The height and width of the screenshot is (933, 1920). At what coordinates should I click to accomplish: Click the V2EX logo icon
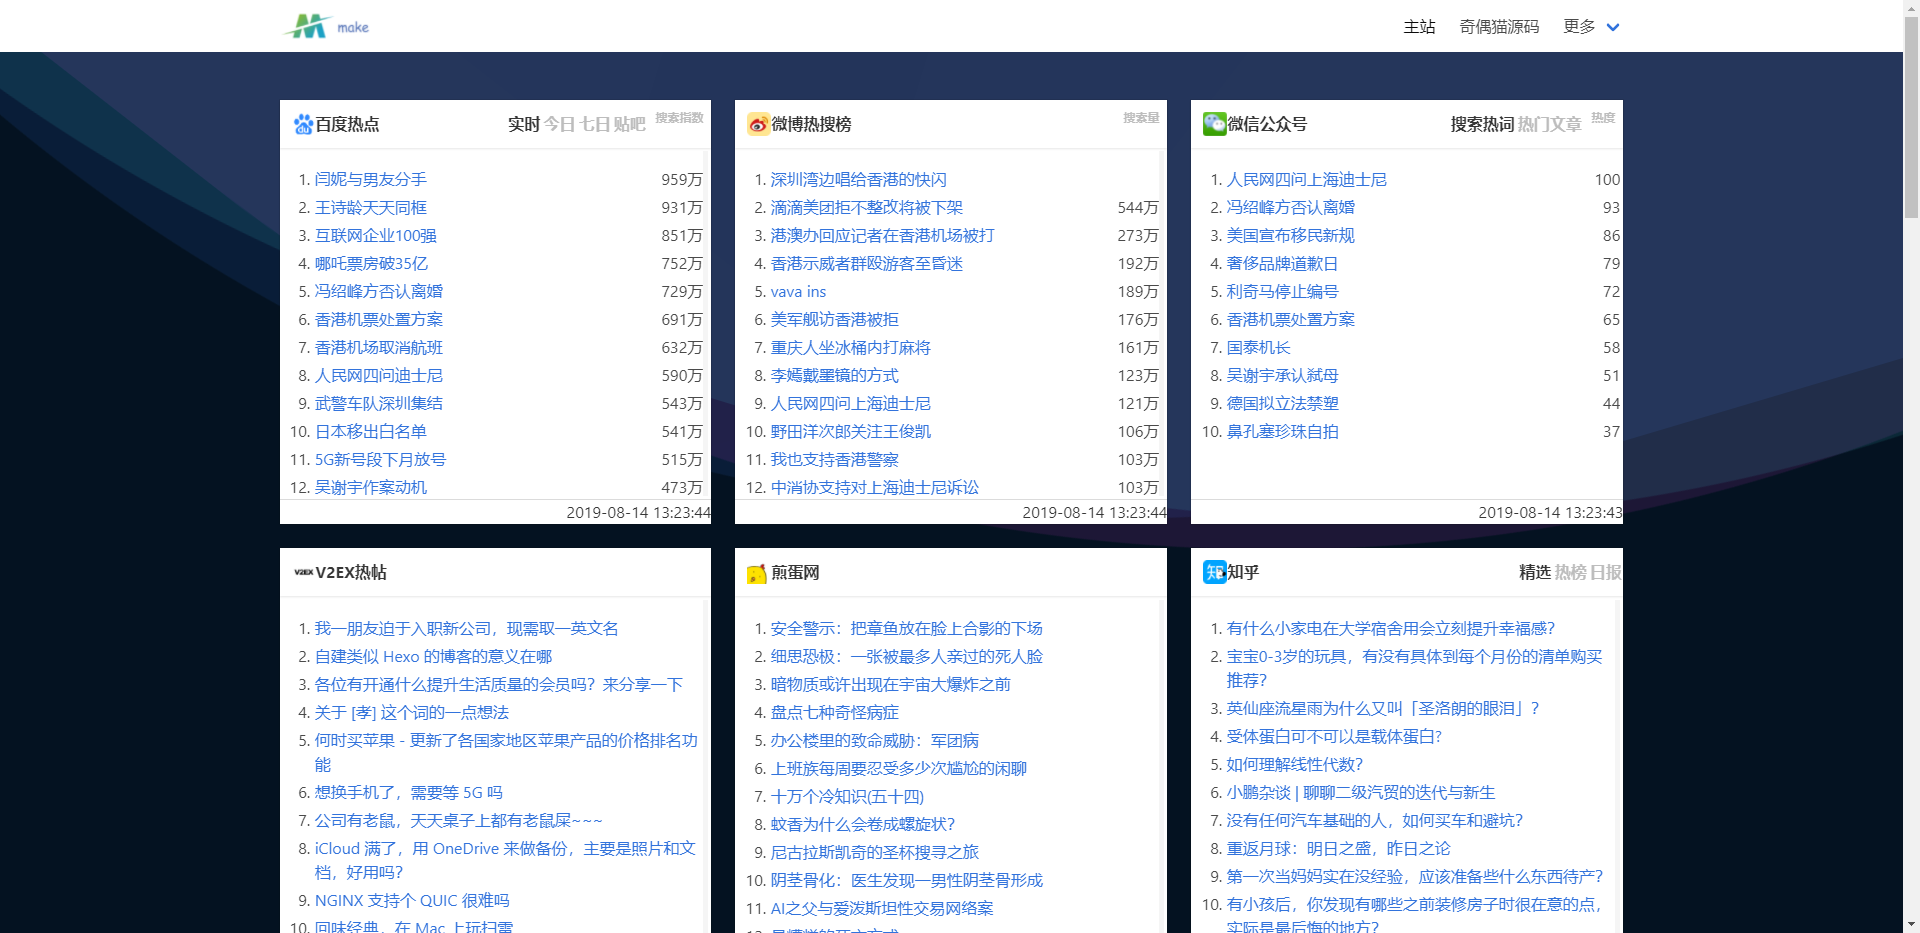[x=303, y=572]
